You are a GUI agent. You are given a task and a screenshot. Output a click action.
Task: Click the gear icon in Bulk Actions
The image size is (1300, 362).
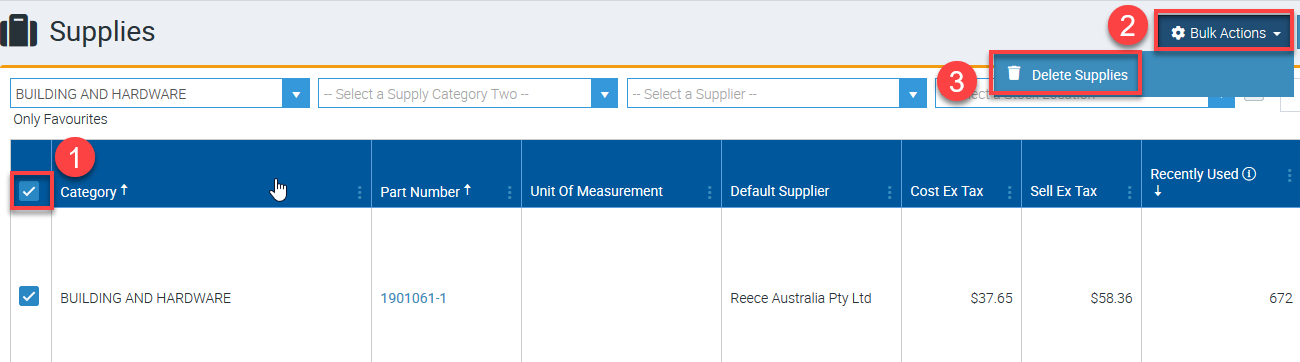[1178, 33]
